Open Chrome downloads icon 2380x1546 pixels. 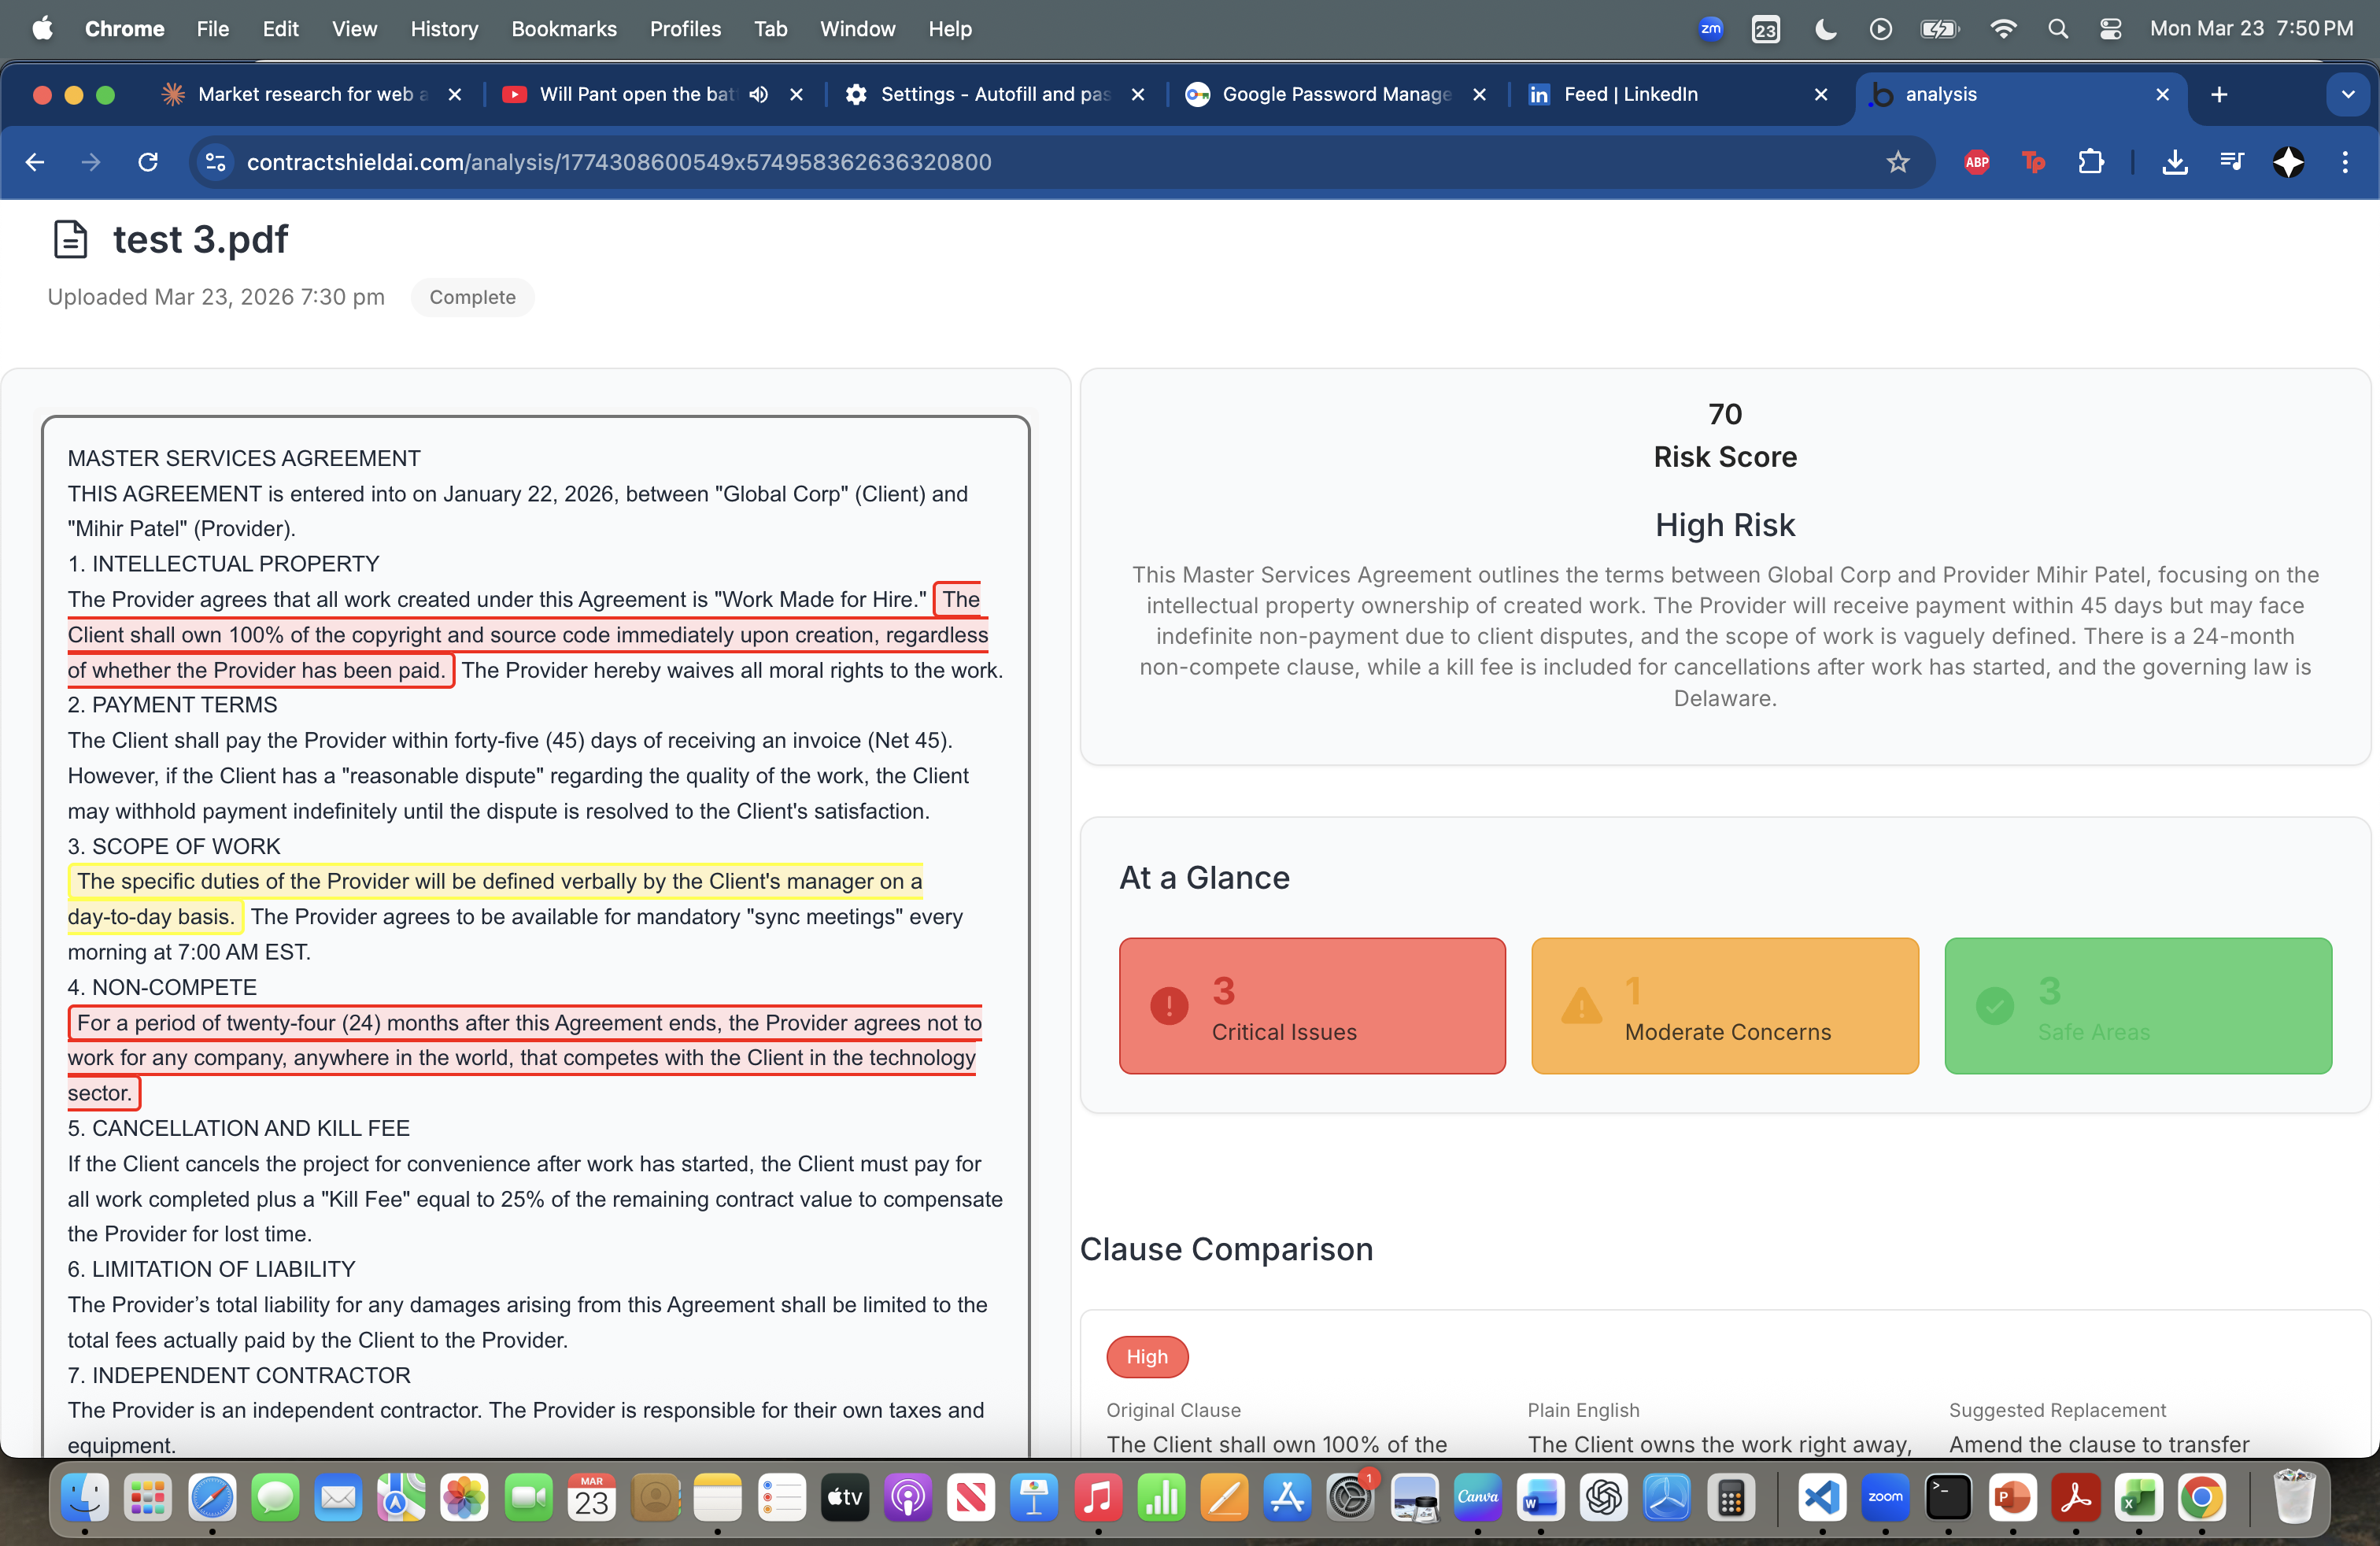click(2174, 162)
